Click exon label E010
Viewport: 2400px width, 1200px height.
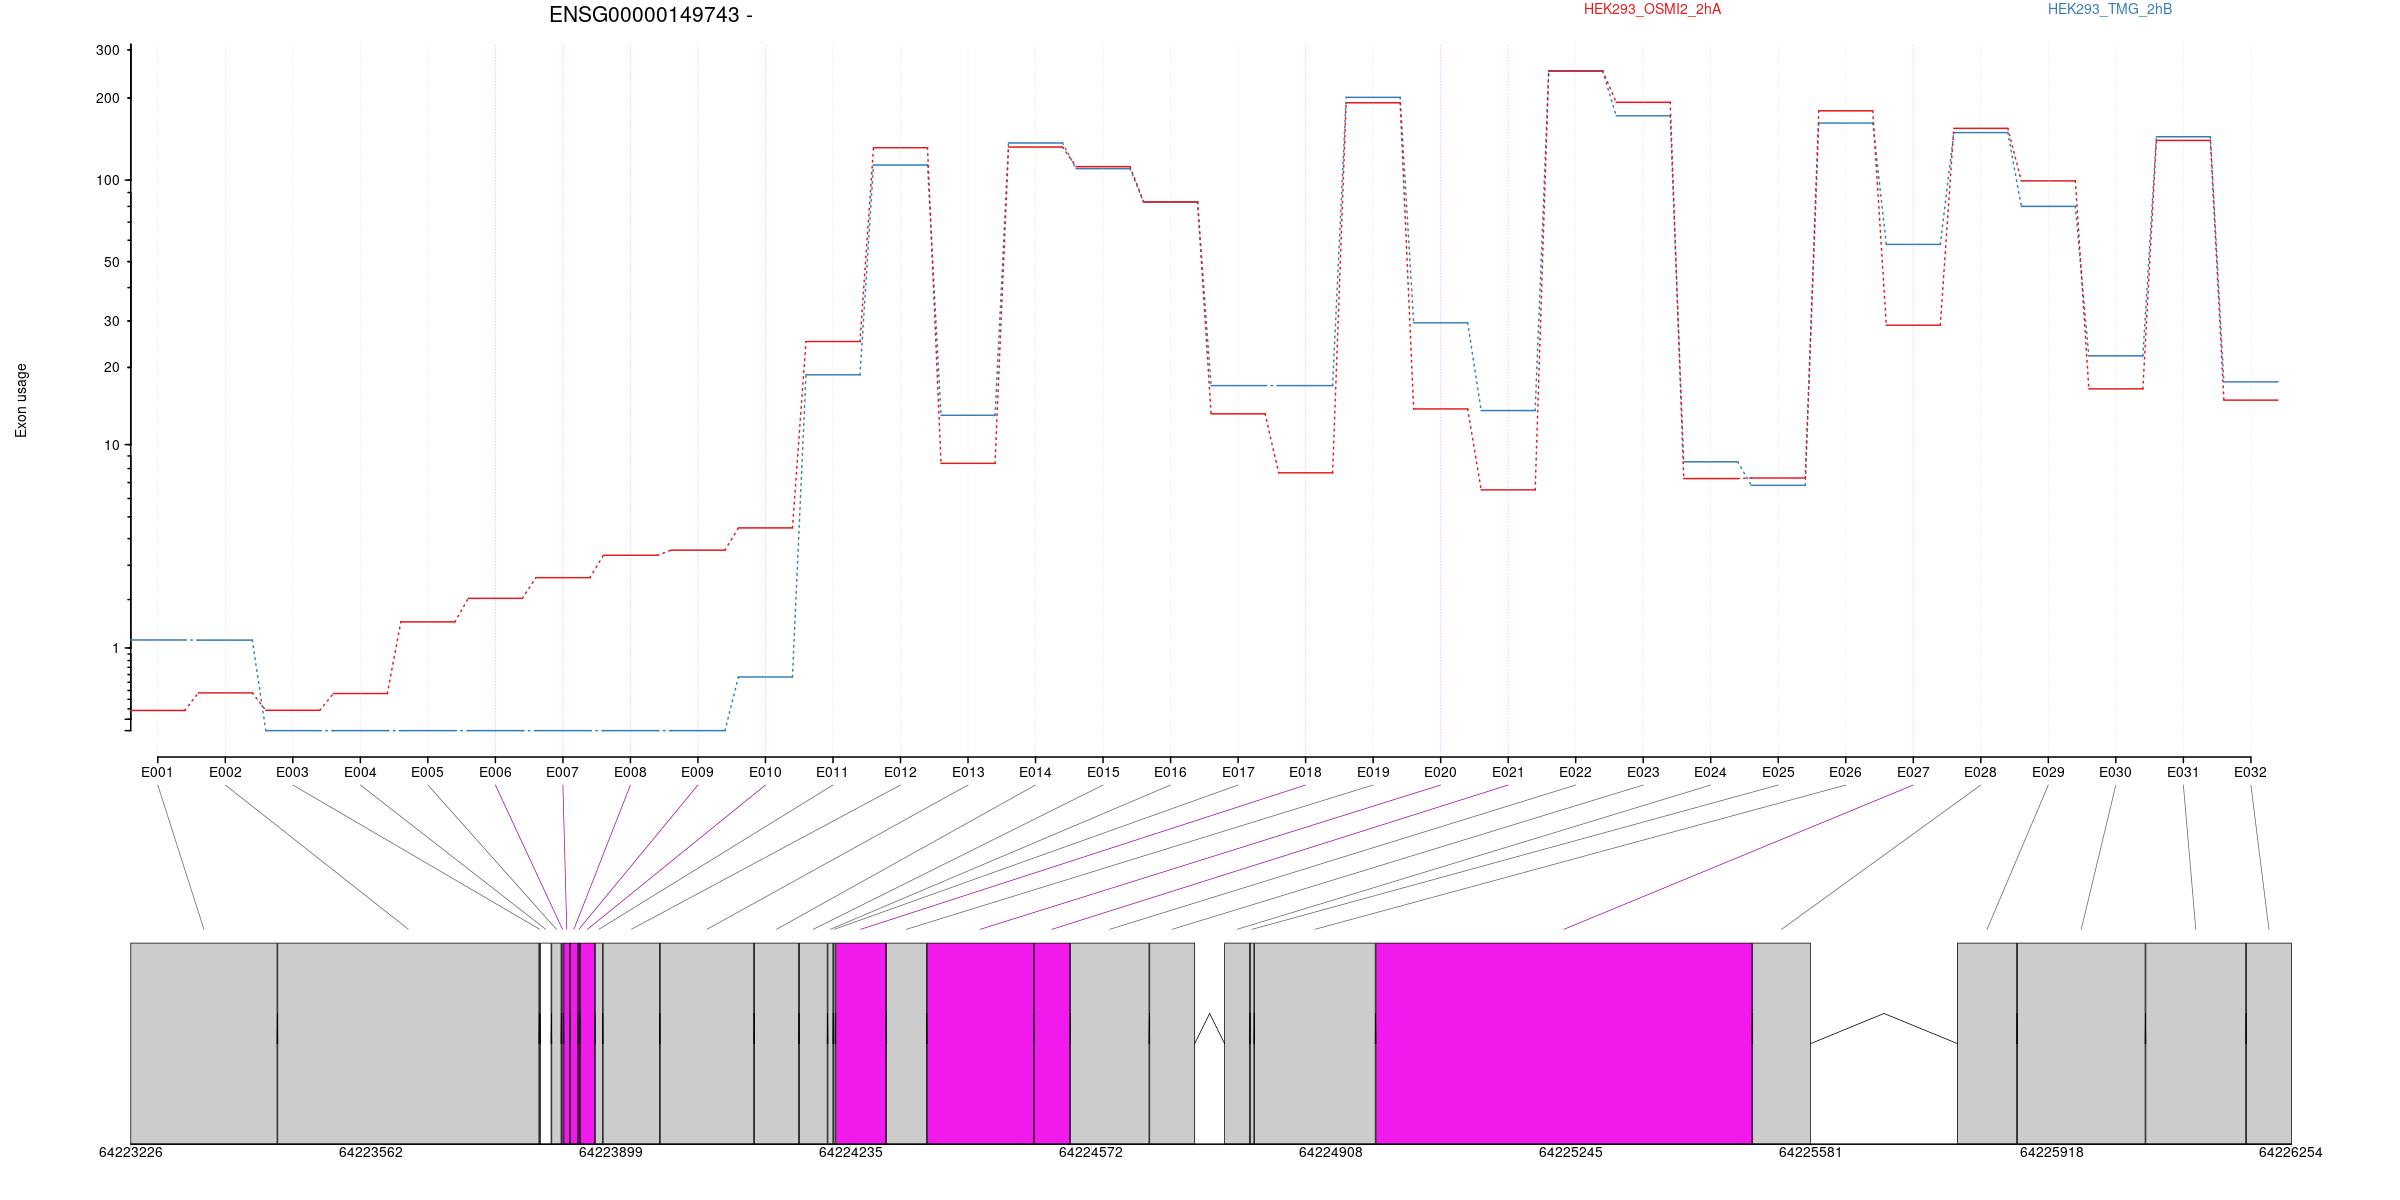pyautogui.click(x=765, y=772)
